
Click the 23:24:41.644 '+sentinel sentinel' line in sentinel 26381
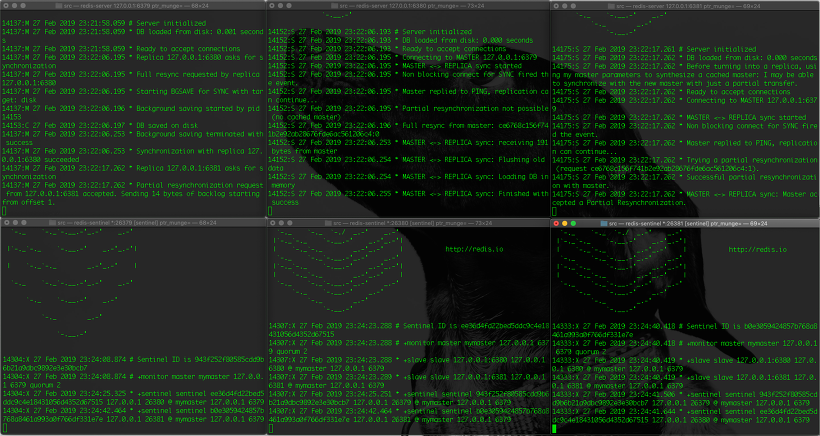(x=685, y=415)
